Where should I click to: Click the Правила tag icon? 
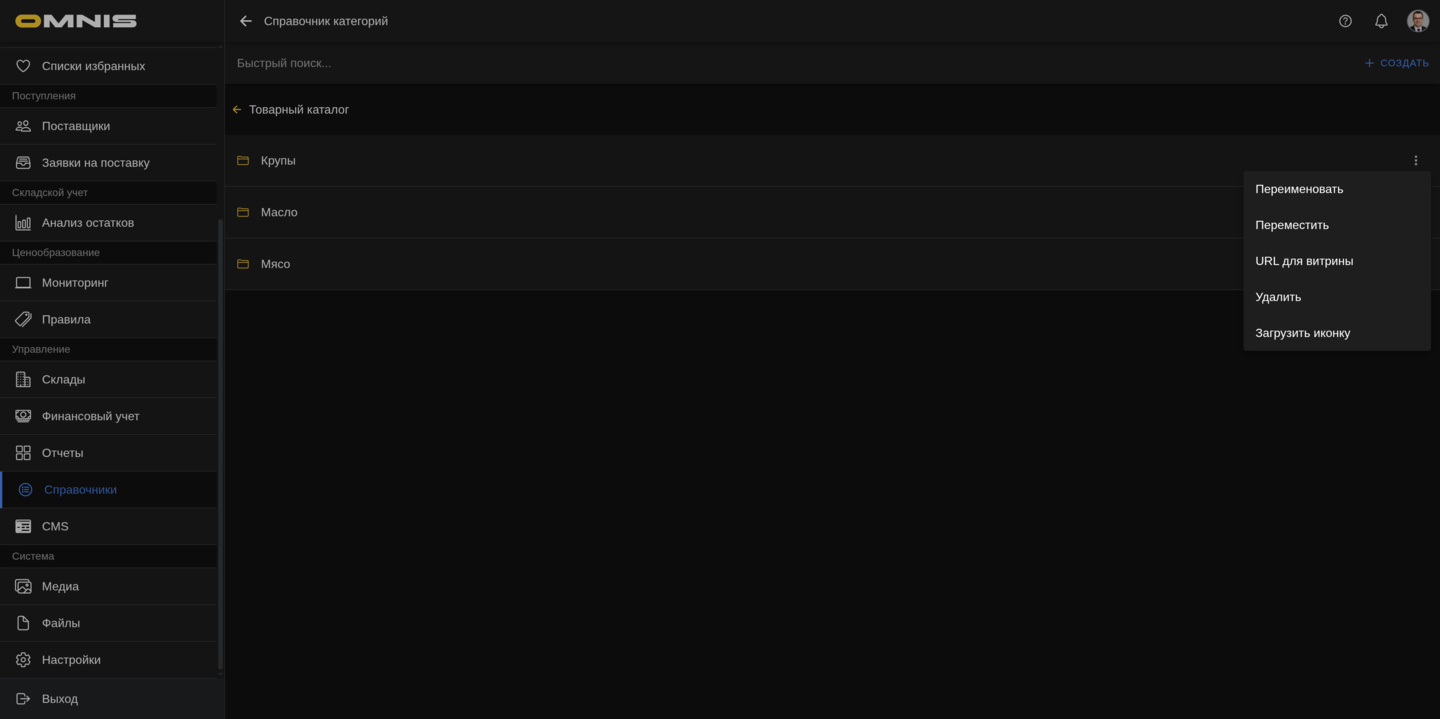point(23,320)
